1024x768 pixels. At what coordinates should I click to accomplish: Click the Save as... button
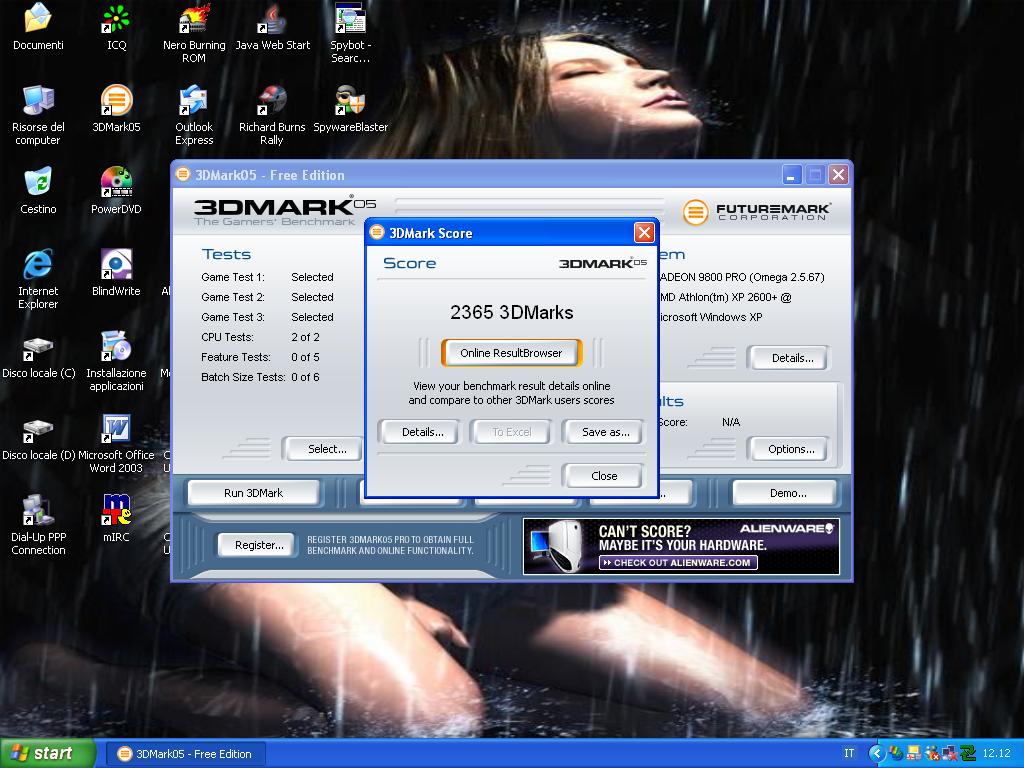605,432
